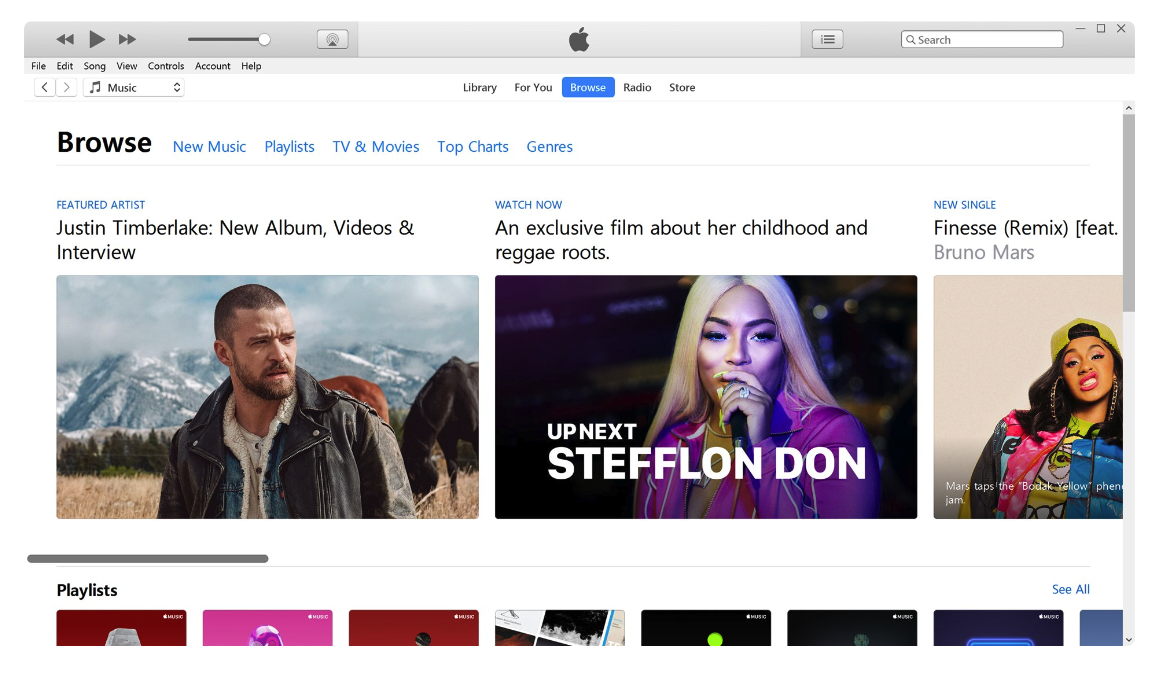Maximize the iTunes window
1162x676 pixels.
pos(1101,28)
